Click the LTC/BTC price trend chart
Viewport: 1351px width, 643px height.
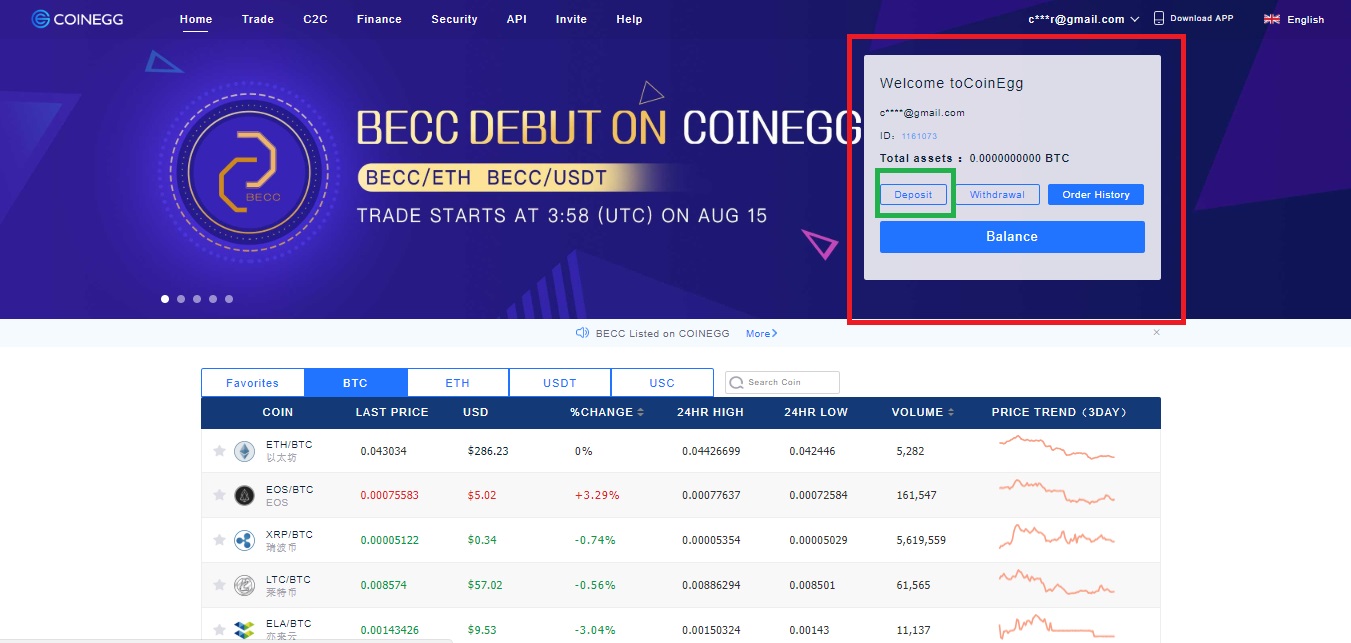coord(1057,582)
